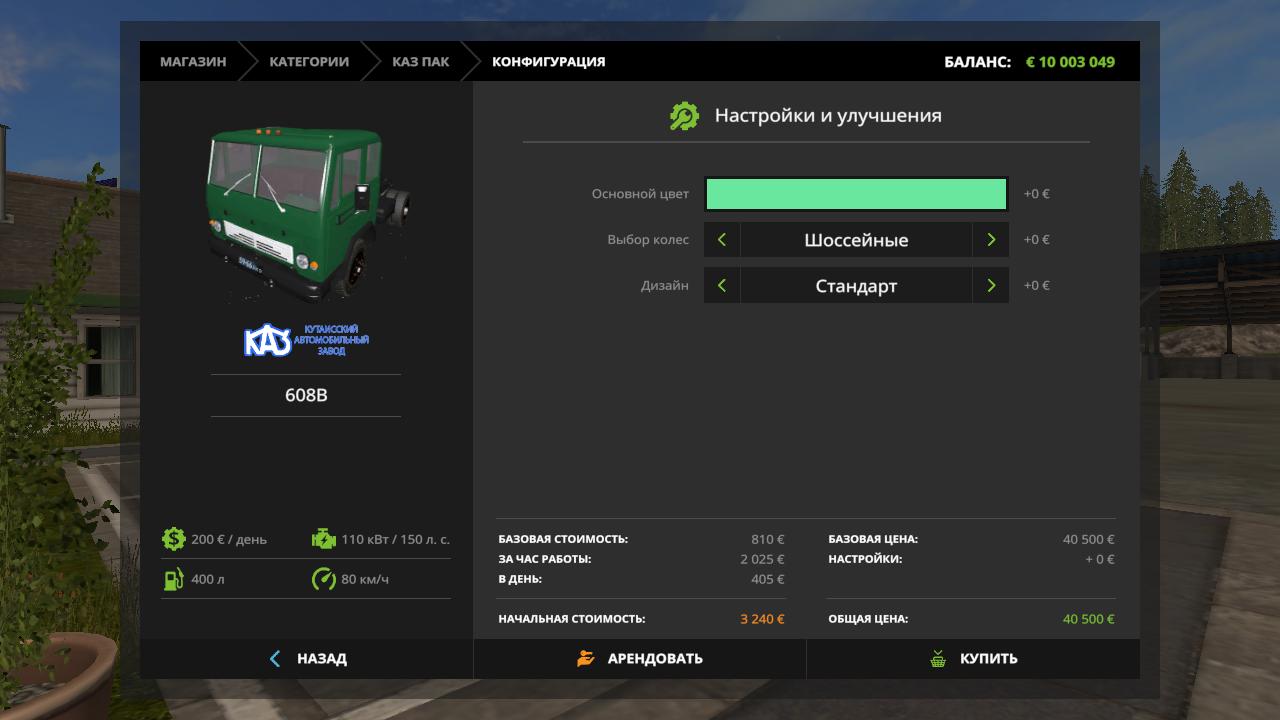Click the green truck preview image
The width and height of the screenshot is (1280, 720).
(x=306, y=212)
